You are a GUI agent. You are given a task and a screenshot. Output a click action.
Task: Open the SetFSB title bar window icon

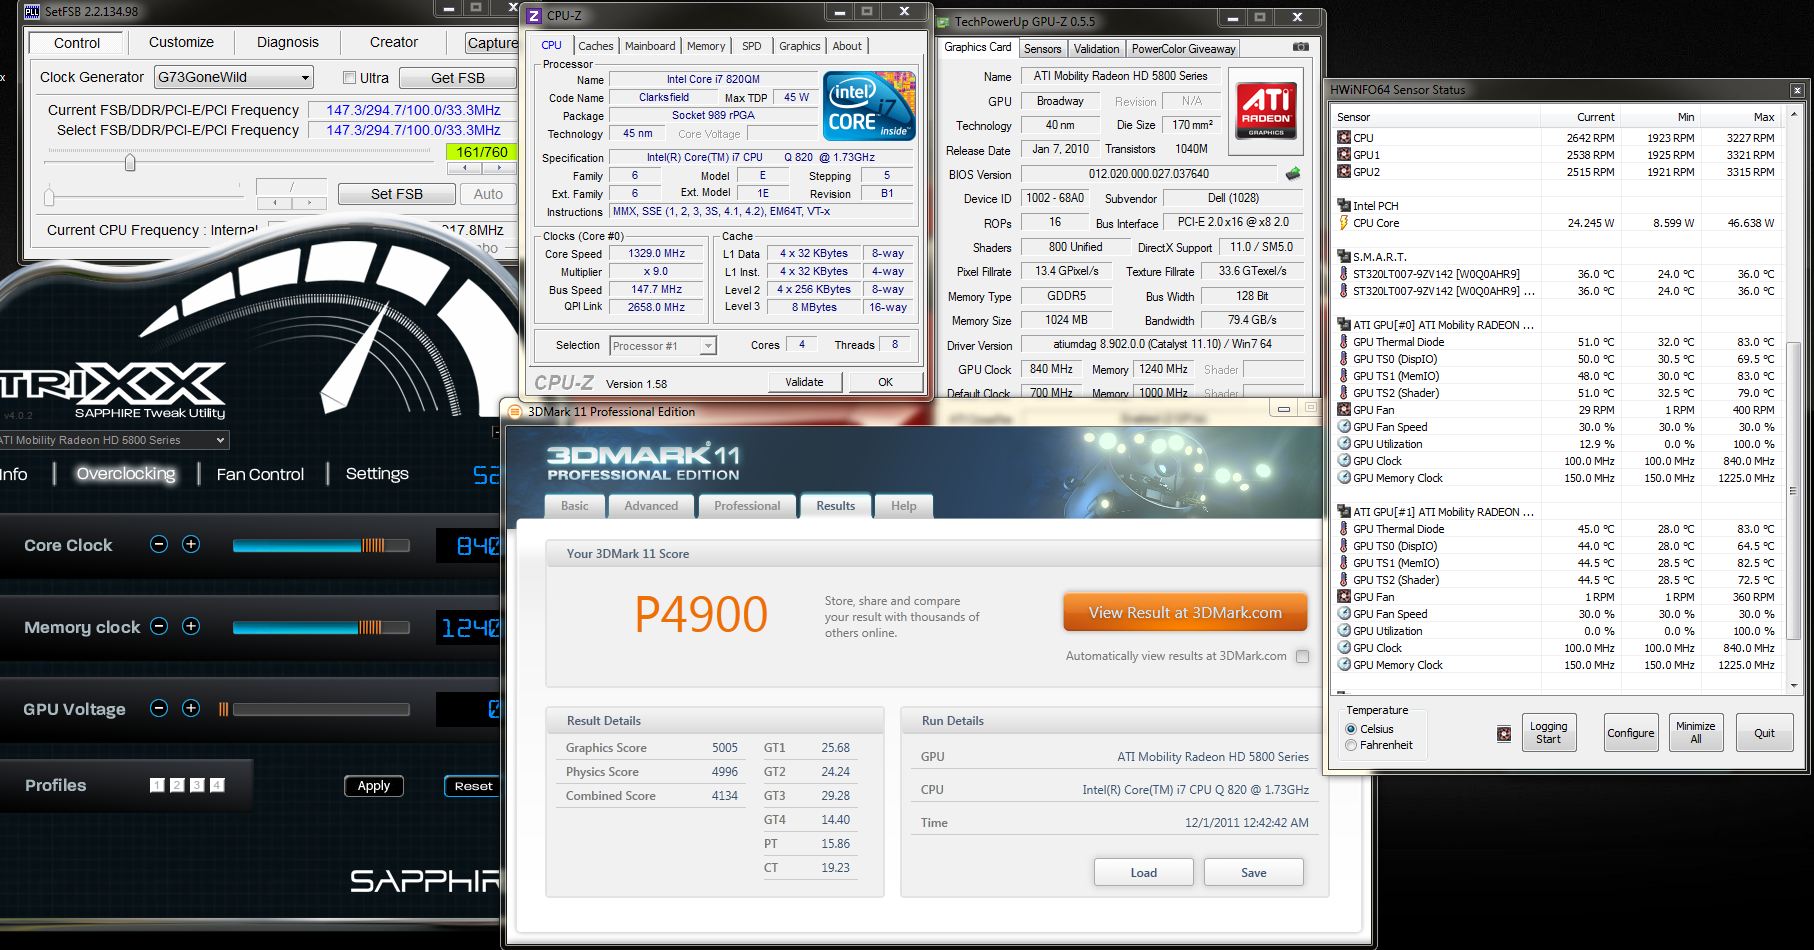pyautogui.click(x=33, y=11)
